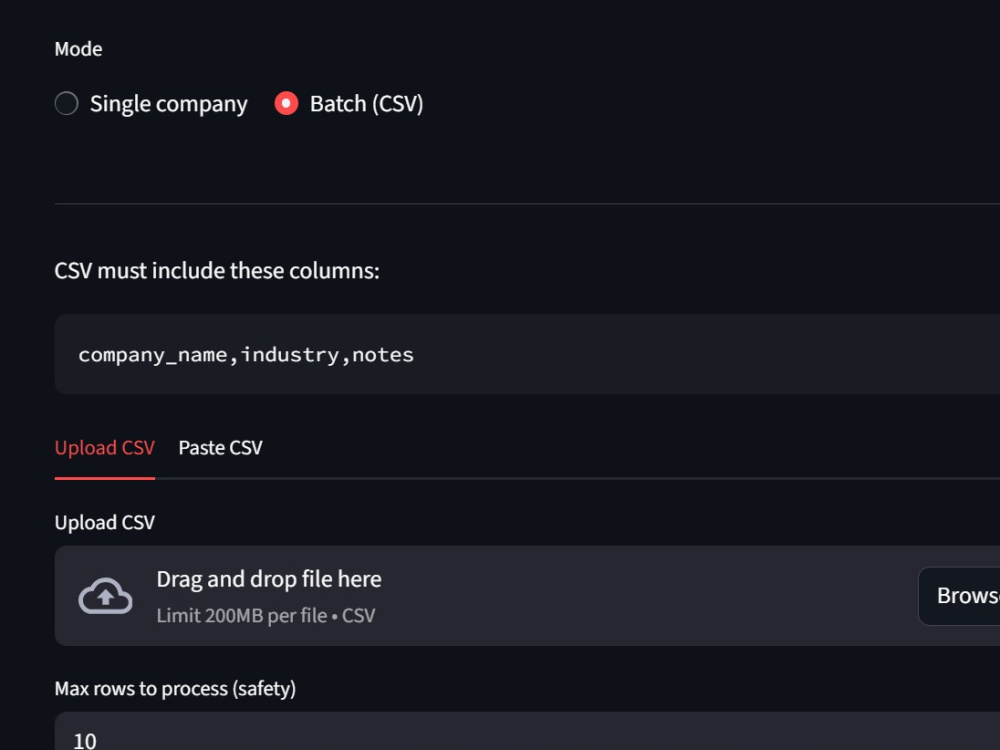Click 'industry' in the code block
Image resolution: width=1000 pixels, height=750 pixels.
(290, 355)
